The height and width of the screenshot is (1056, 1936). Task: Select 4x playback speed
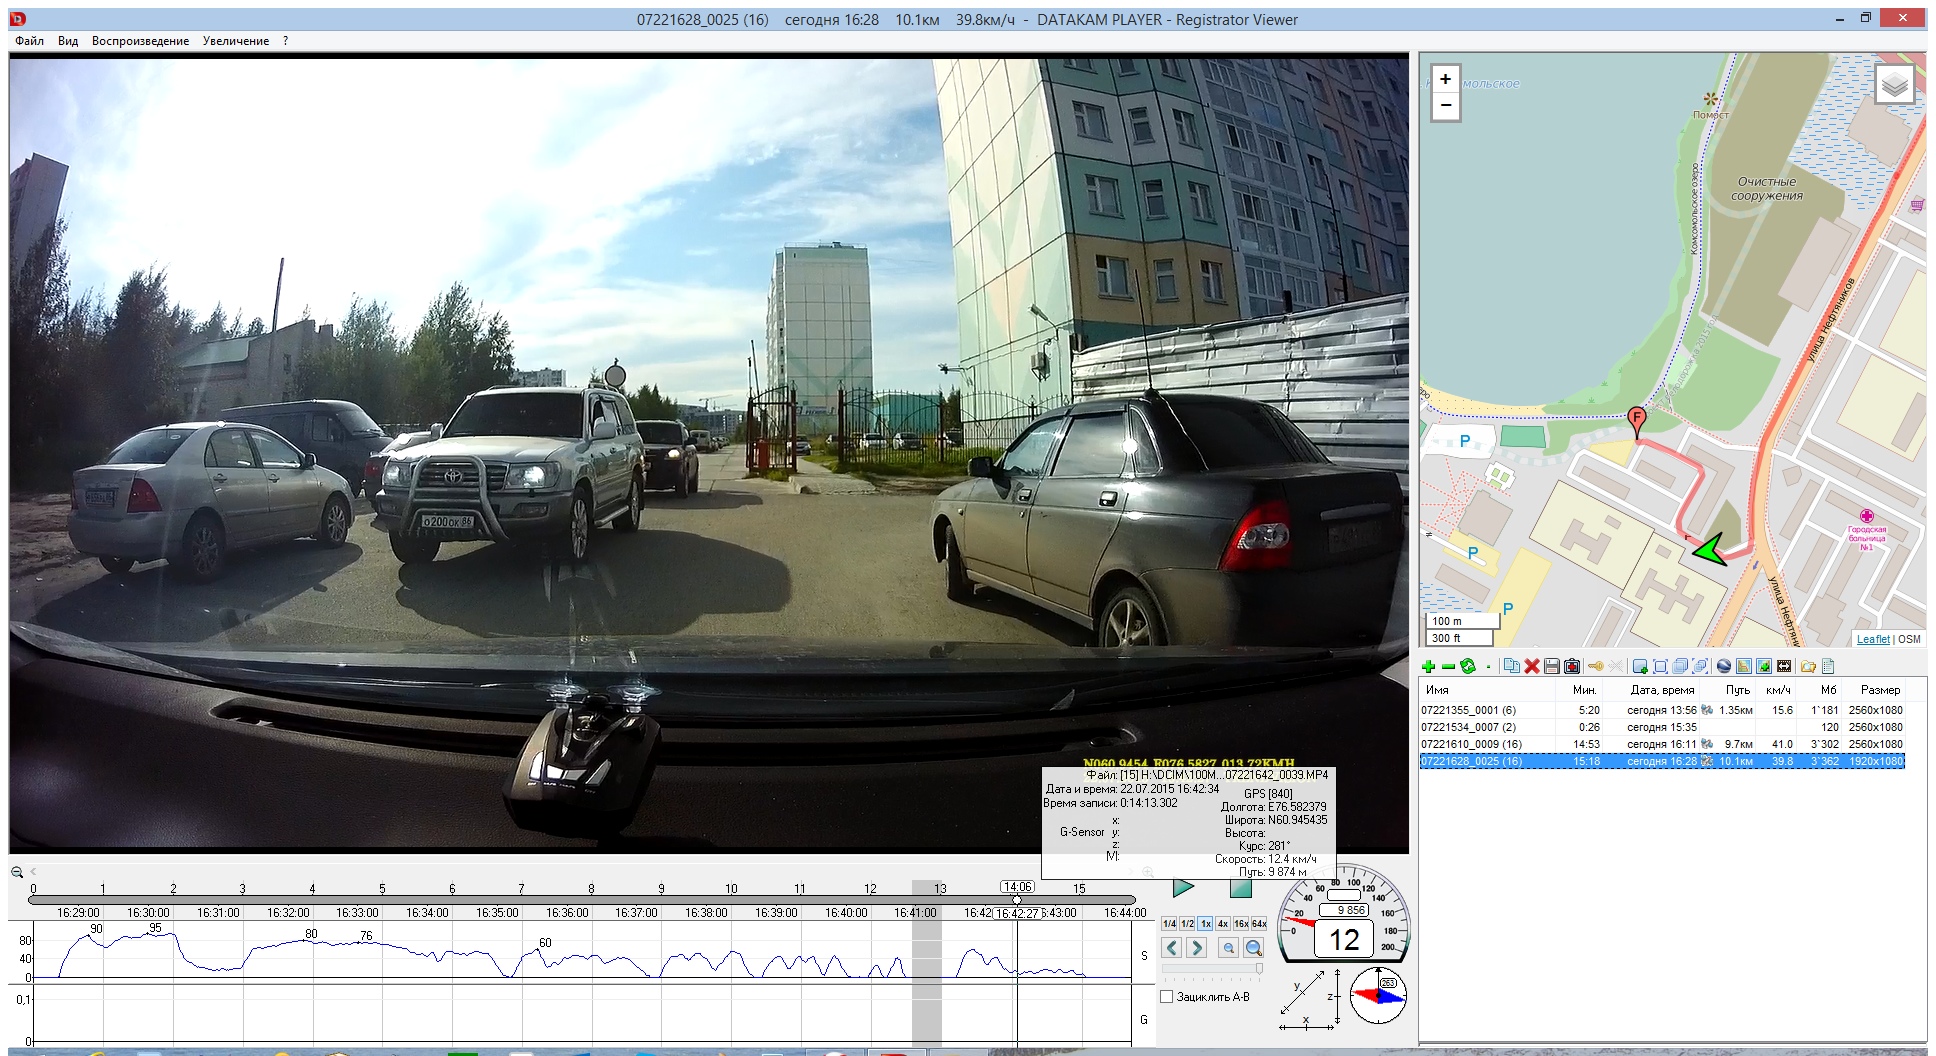(1223, 924)
